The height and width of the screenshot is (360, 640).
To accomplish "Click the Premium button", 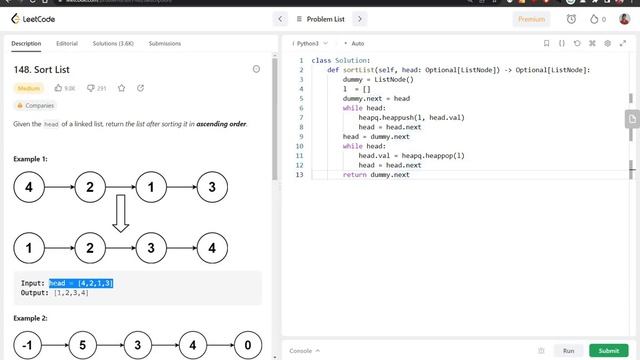I will click(531, 19).
